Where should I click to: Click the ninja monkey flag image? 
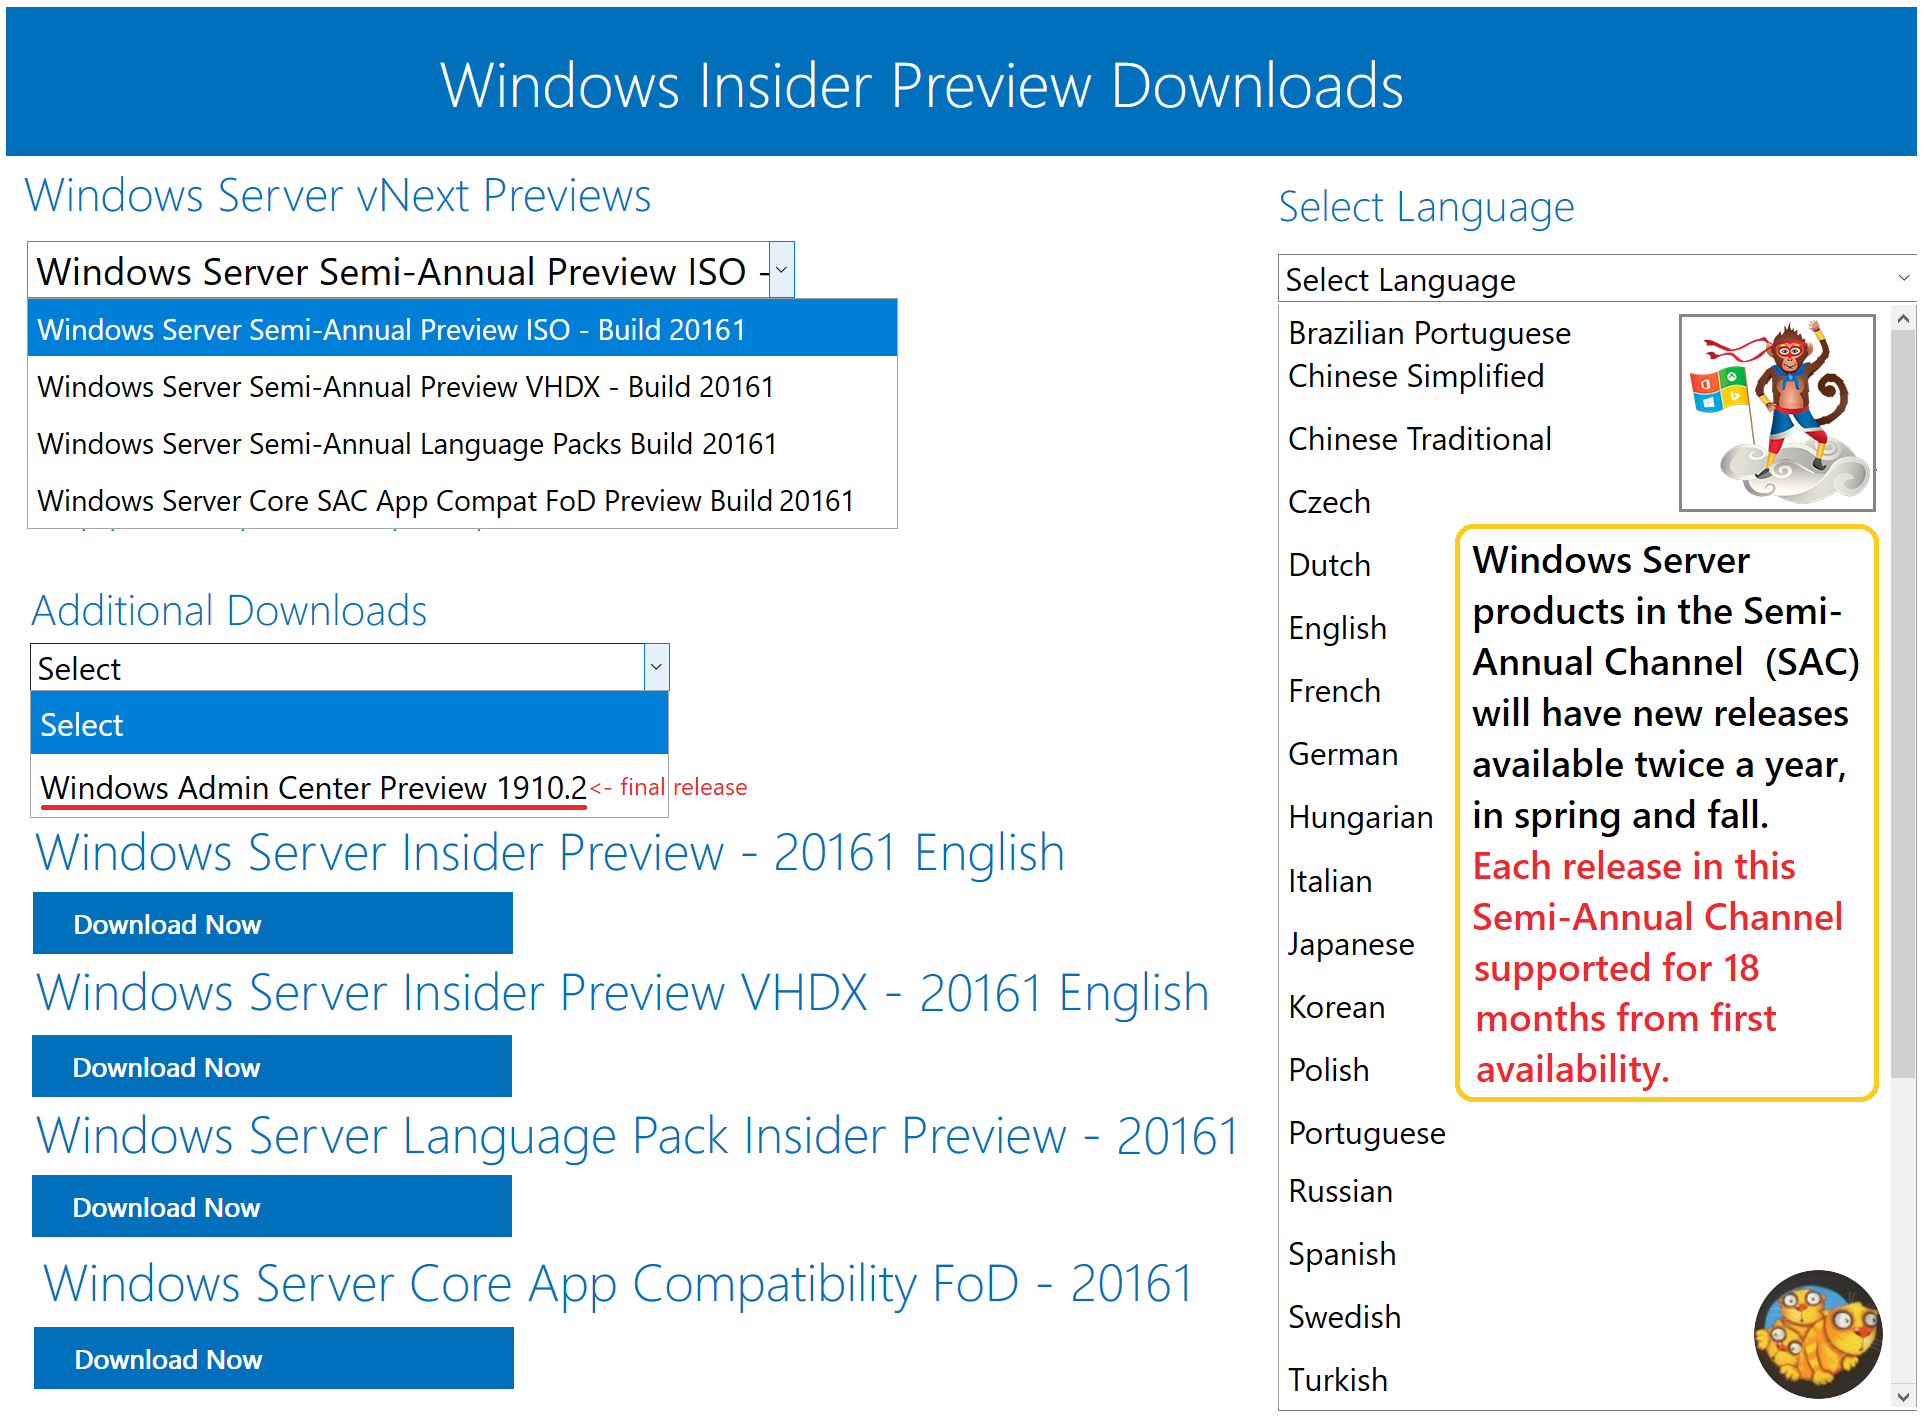tap(1776, 412)
